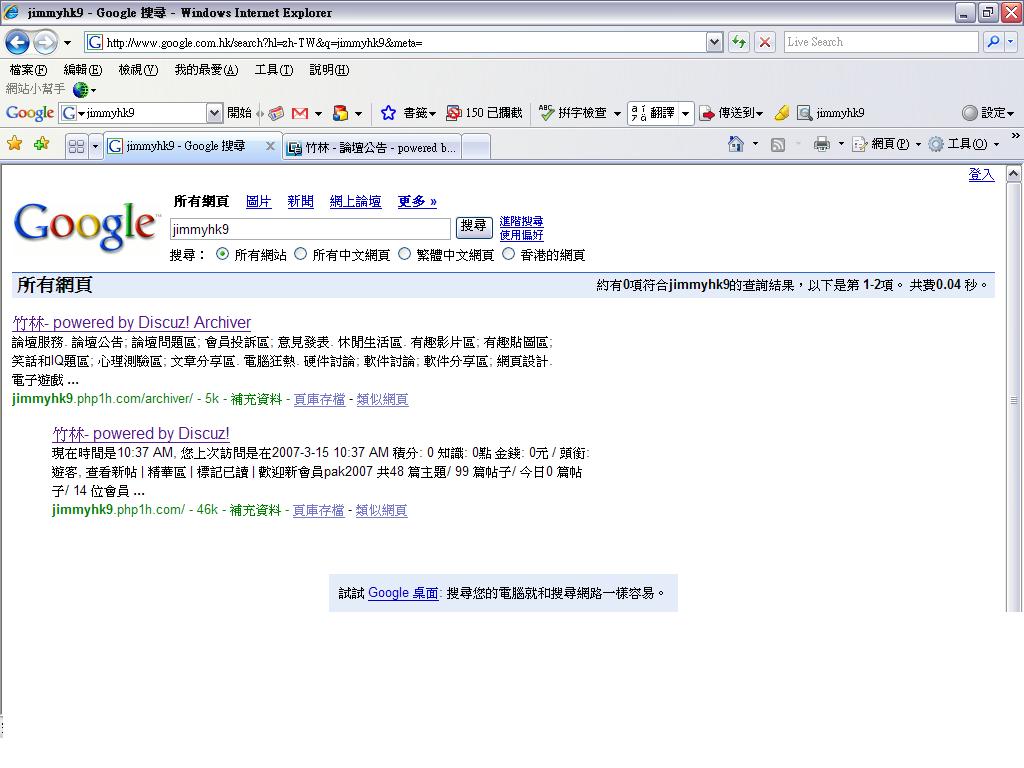Print the page with the printer icon
This screenshot has width=1024, height=768.
822,144
